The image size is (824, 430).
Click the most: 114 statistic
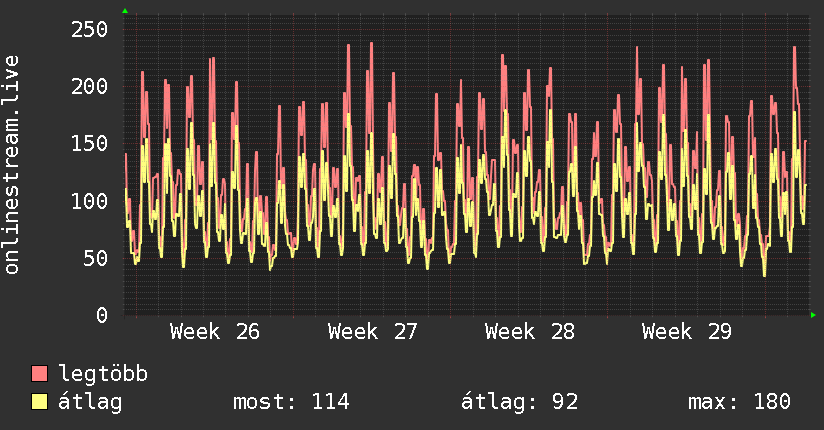coord(291,402)
